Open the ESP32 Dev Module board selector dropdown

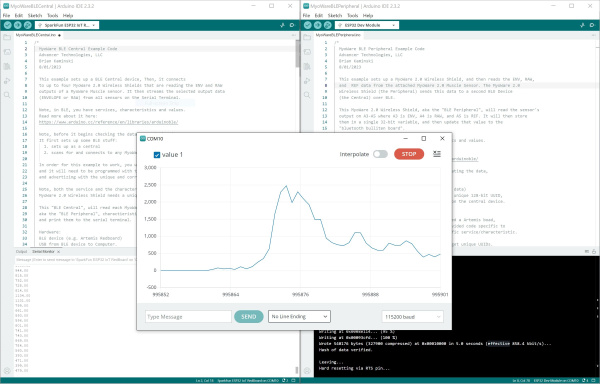coord(367,25)
